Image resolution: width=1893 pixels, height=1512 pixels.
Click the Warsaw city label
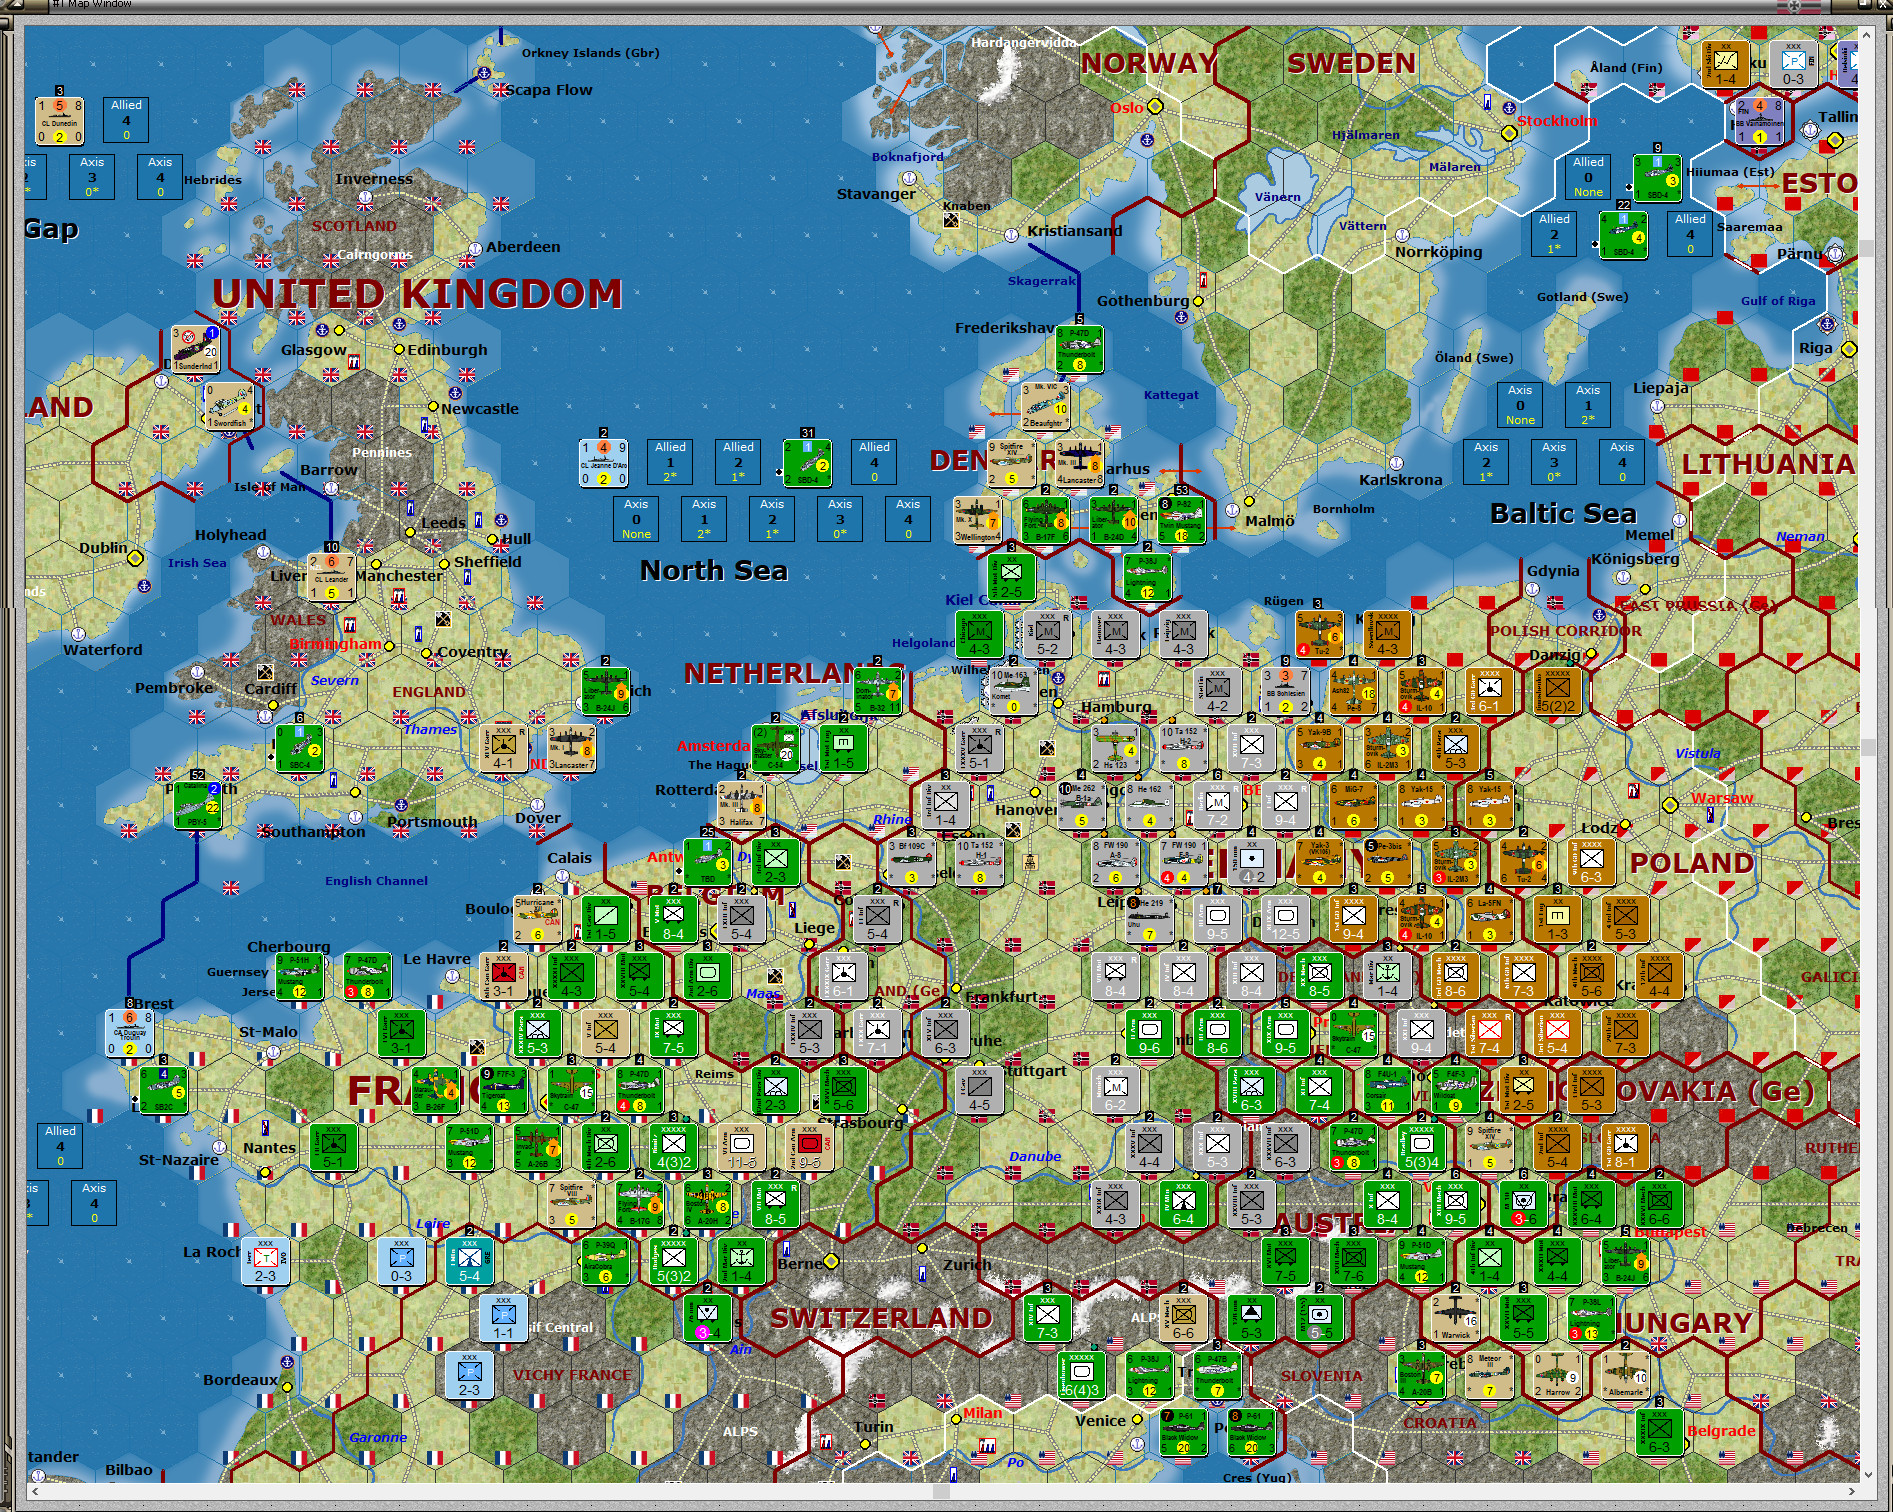(x=1722, y=798)
